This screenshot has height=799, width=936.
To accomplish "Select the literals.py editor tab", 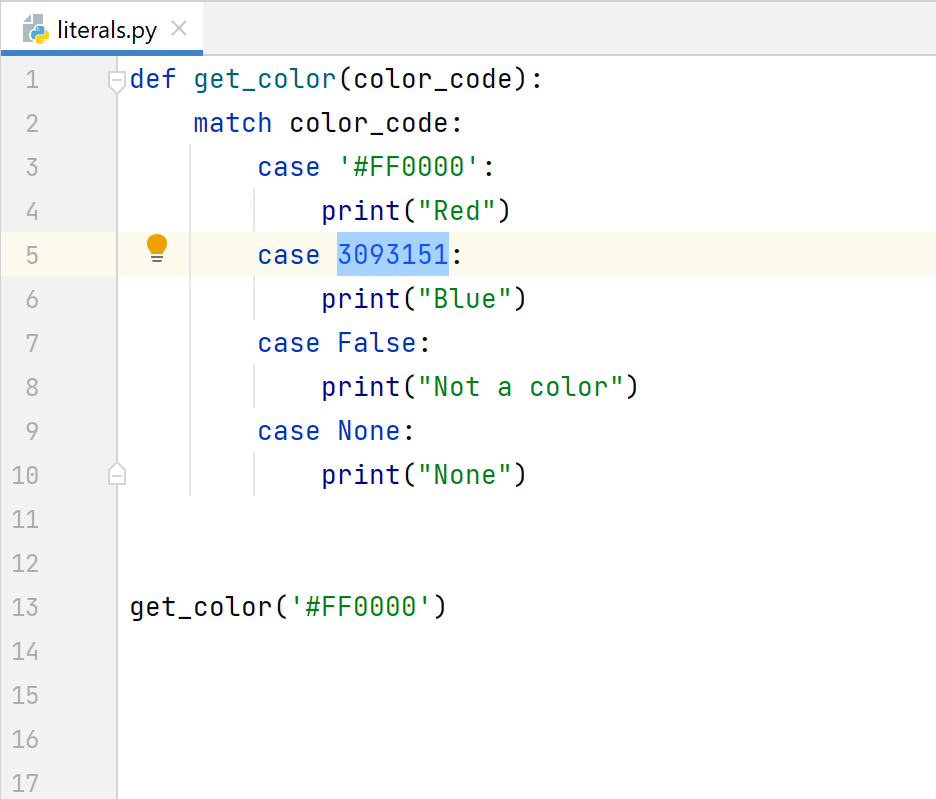I will click(x=100, y=29).
